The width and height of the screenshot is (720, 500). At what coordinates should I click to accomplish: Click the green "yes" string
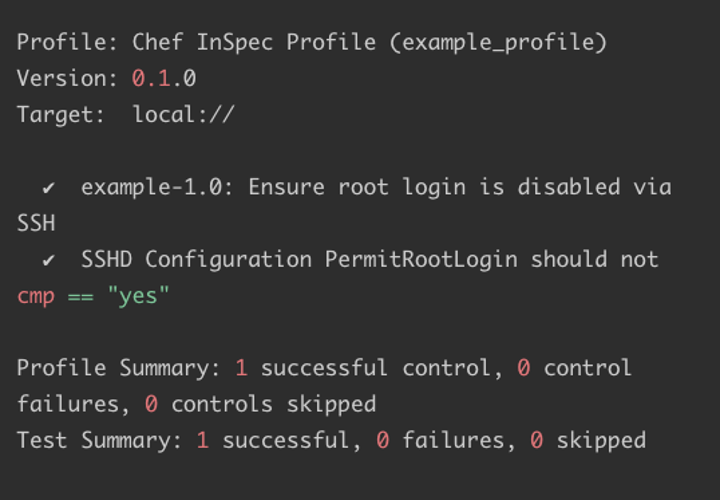coord(138,296)
